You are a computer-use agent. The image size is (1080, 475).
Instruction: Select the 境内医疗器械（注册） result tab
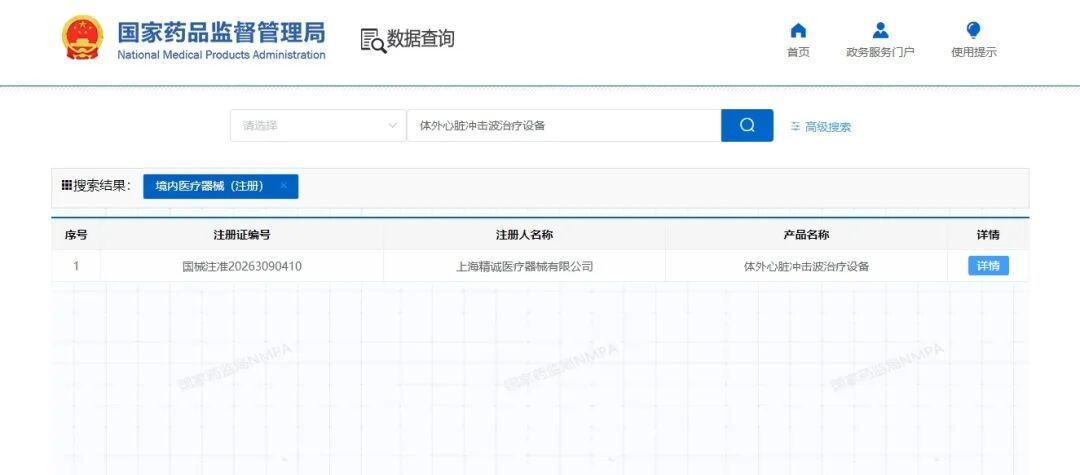click(220, 186)
